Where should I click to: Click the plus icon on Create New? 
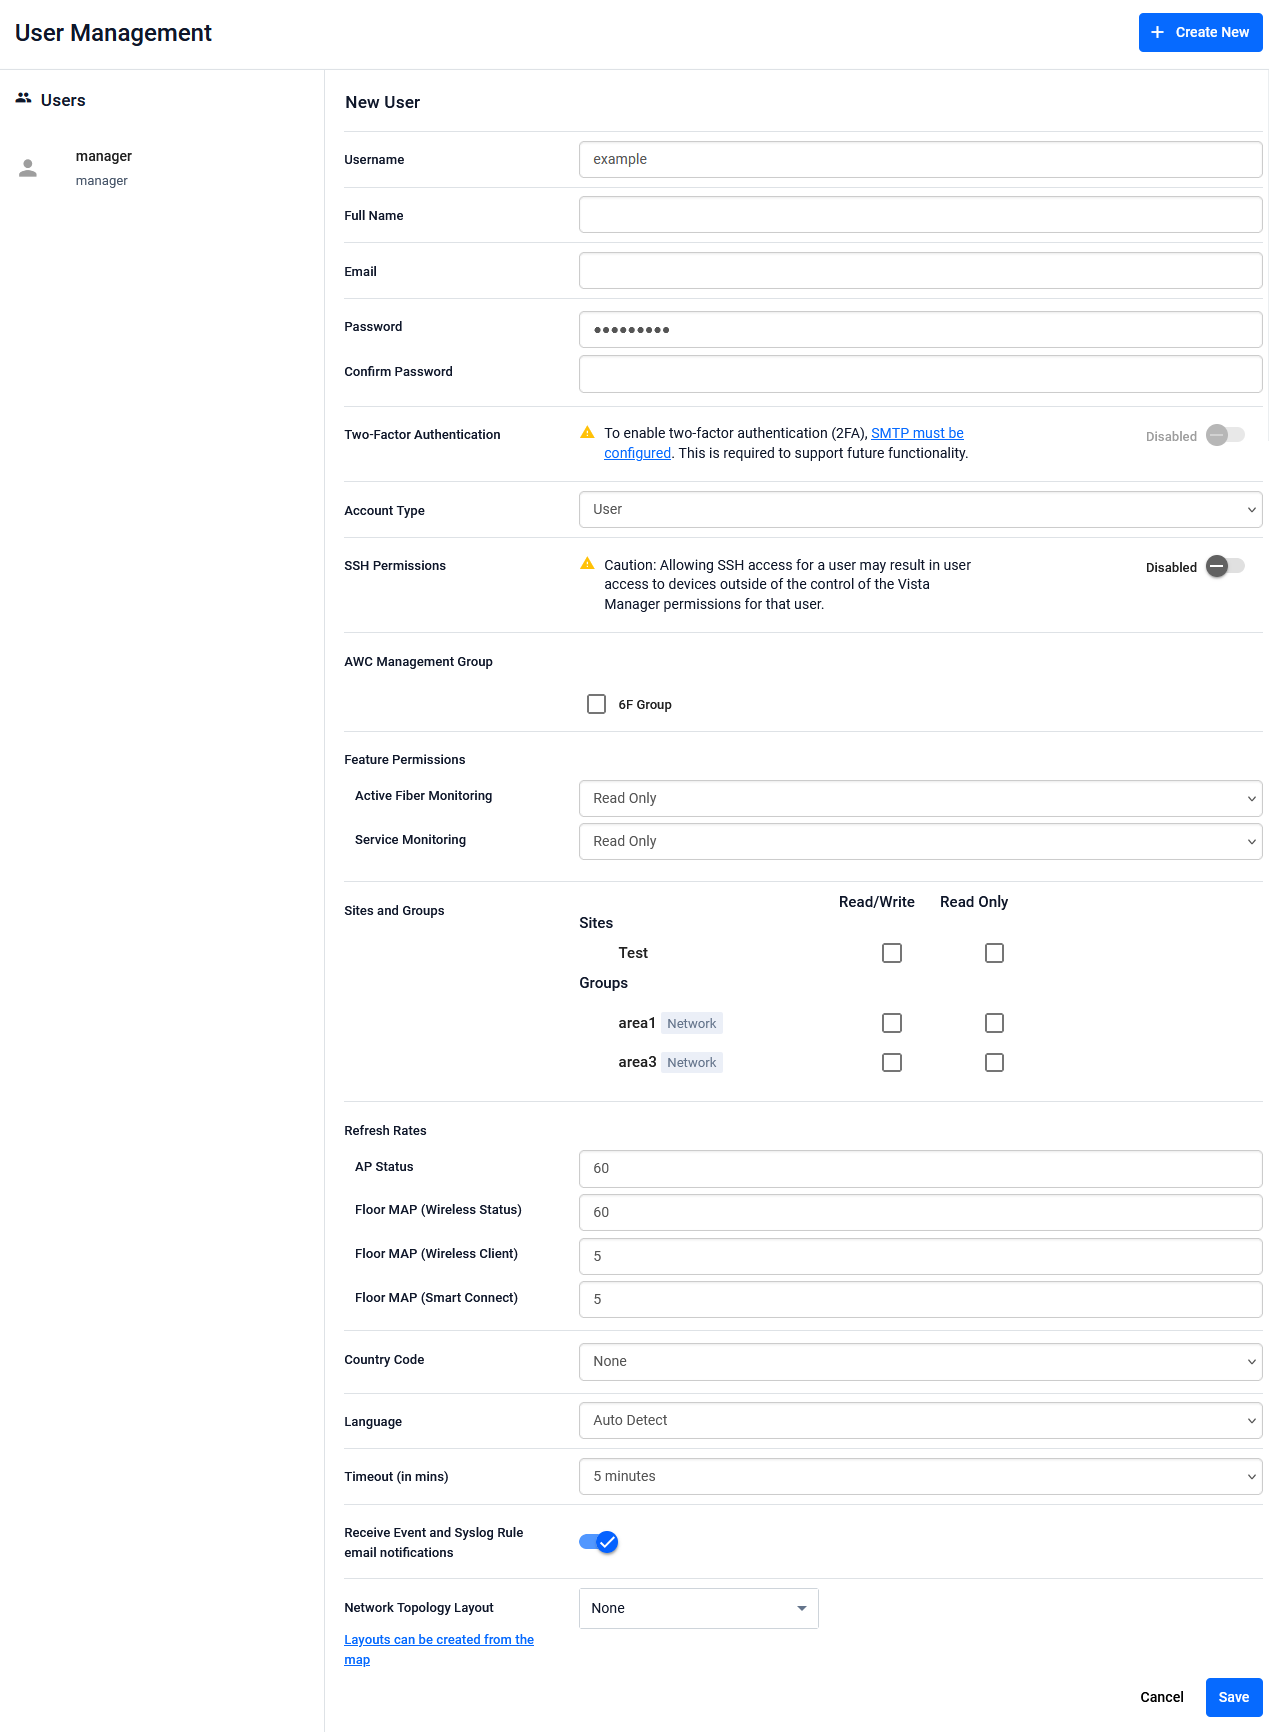(1157, 32)
